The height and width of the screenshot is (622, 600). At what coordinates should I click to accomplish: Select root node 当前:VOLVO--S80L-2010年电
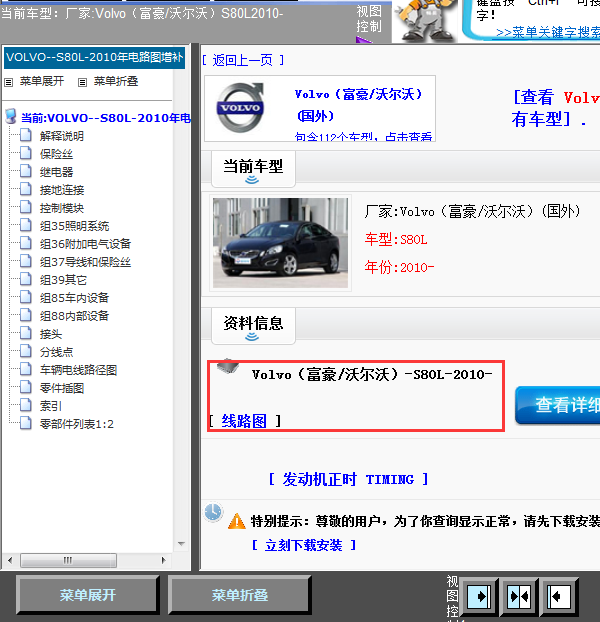coord(105,118)
